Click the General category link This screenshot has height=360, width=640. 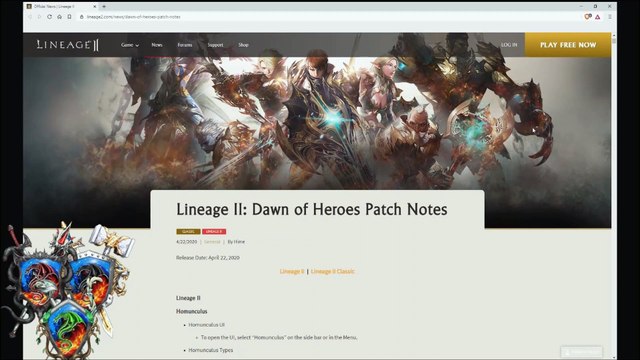pyautogui.click(x=212, y=242)
